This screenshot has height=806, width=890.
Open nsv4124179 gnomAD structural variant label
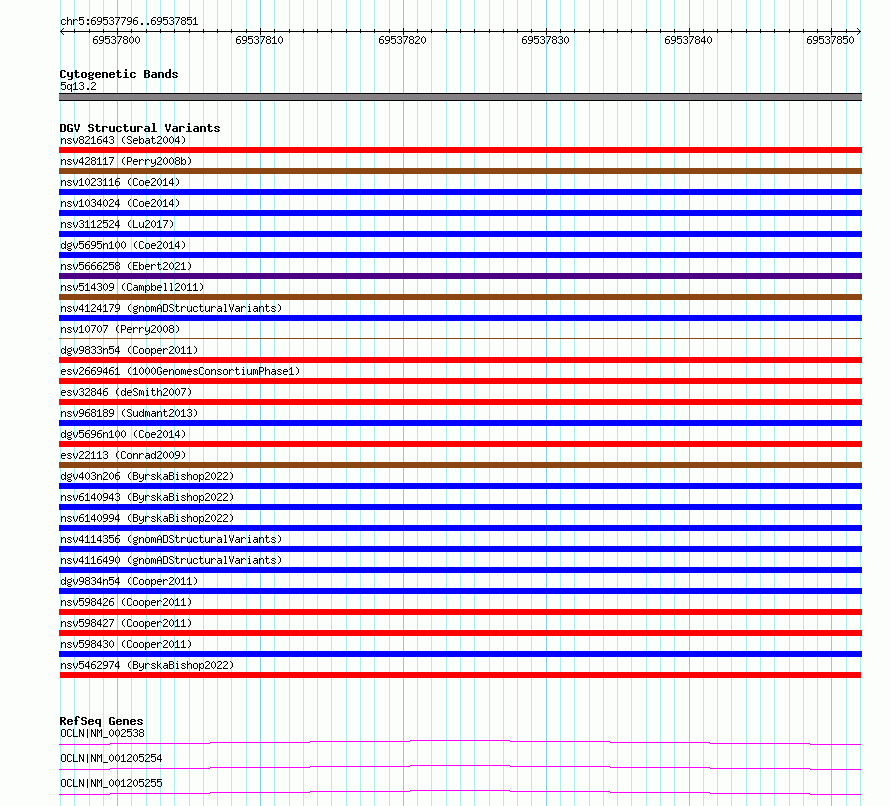coord(171,308)
